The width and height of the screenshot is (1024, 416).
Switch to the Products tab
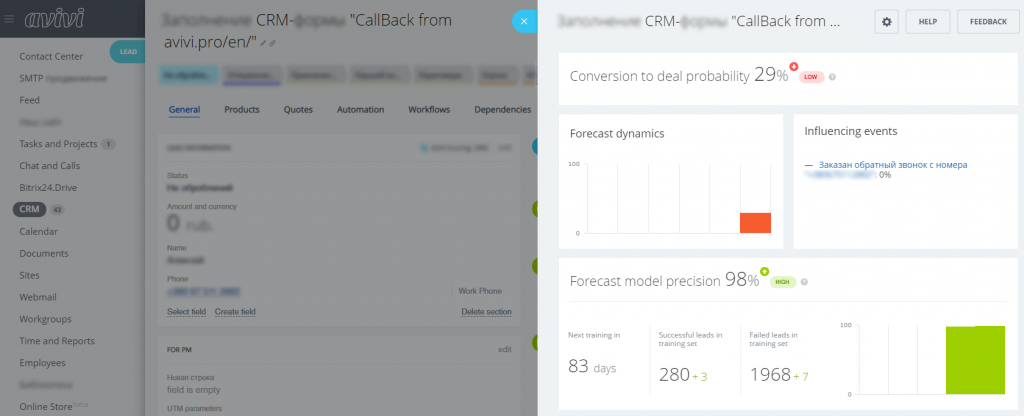(x=242, y=109)
